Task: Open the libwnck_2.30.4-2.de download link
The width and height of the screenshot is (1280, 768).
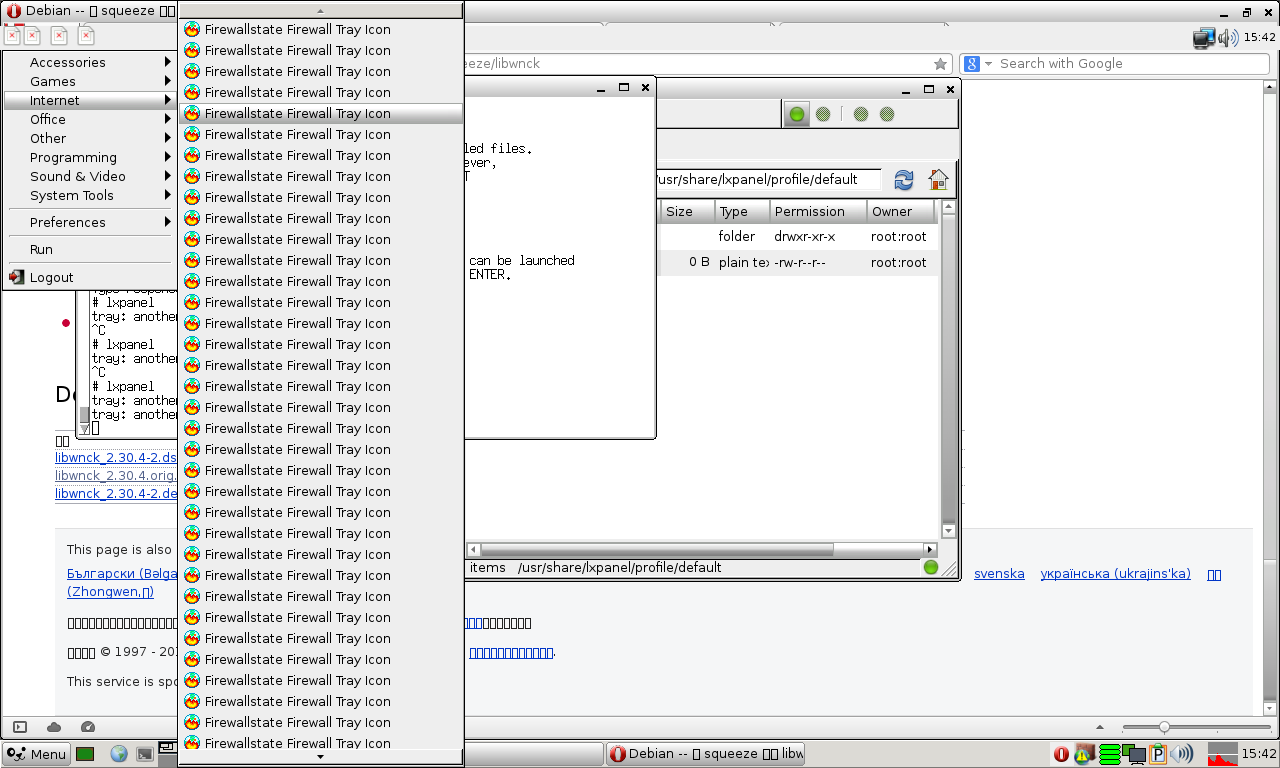Action: tap(116, 493)
